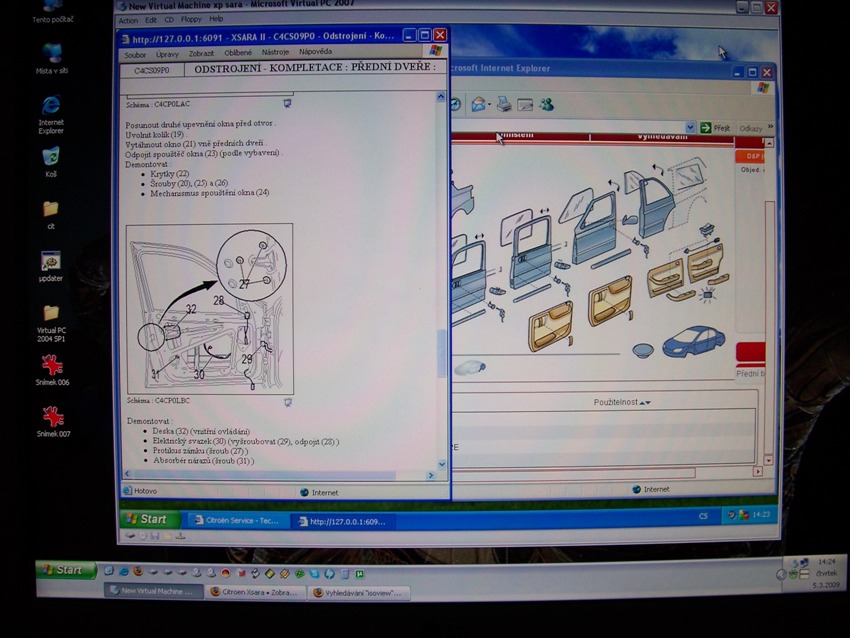Viewport: 850px width, 638px height.
Task: Sort by Použitelnost column arrows
Action: (645, 402)
